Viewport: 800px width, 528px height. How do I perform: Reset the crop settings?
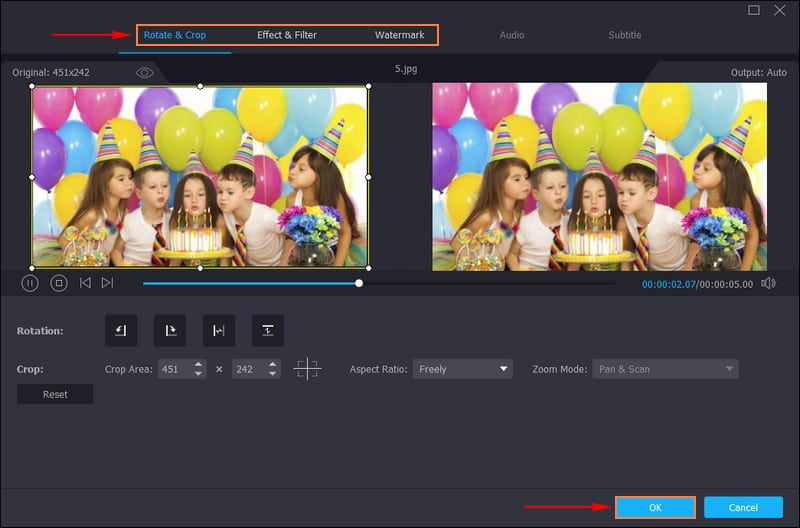pyautogui.click(x=55, y=394)
